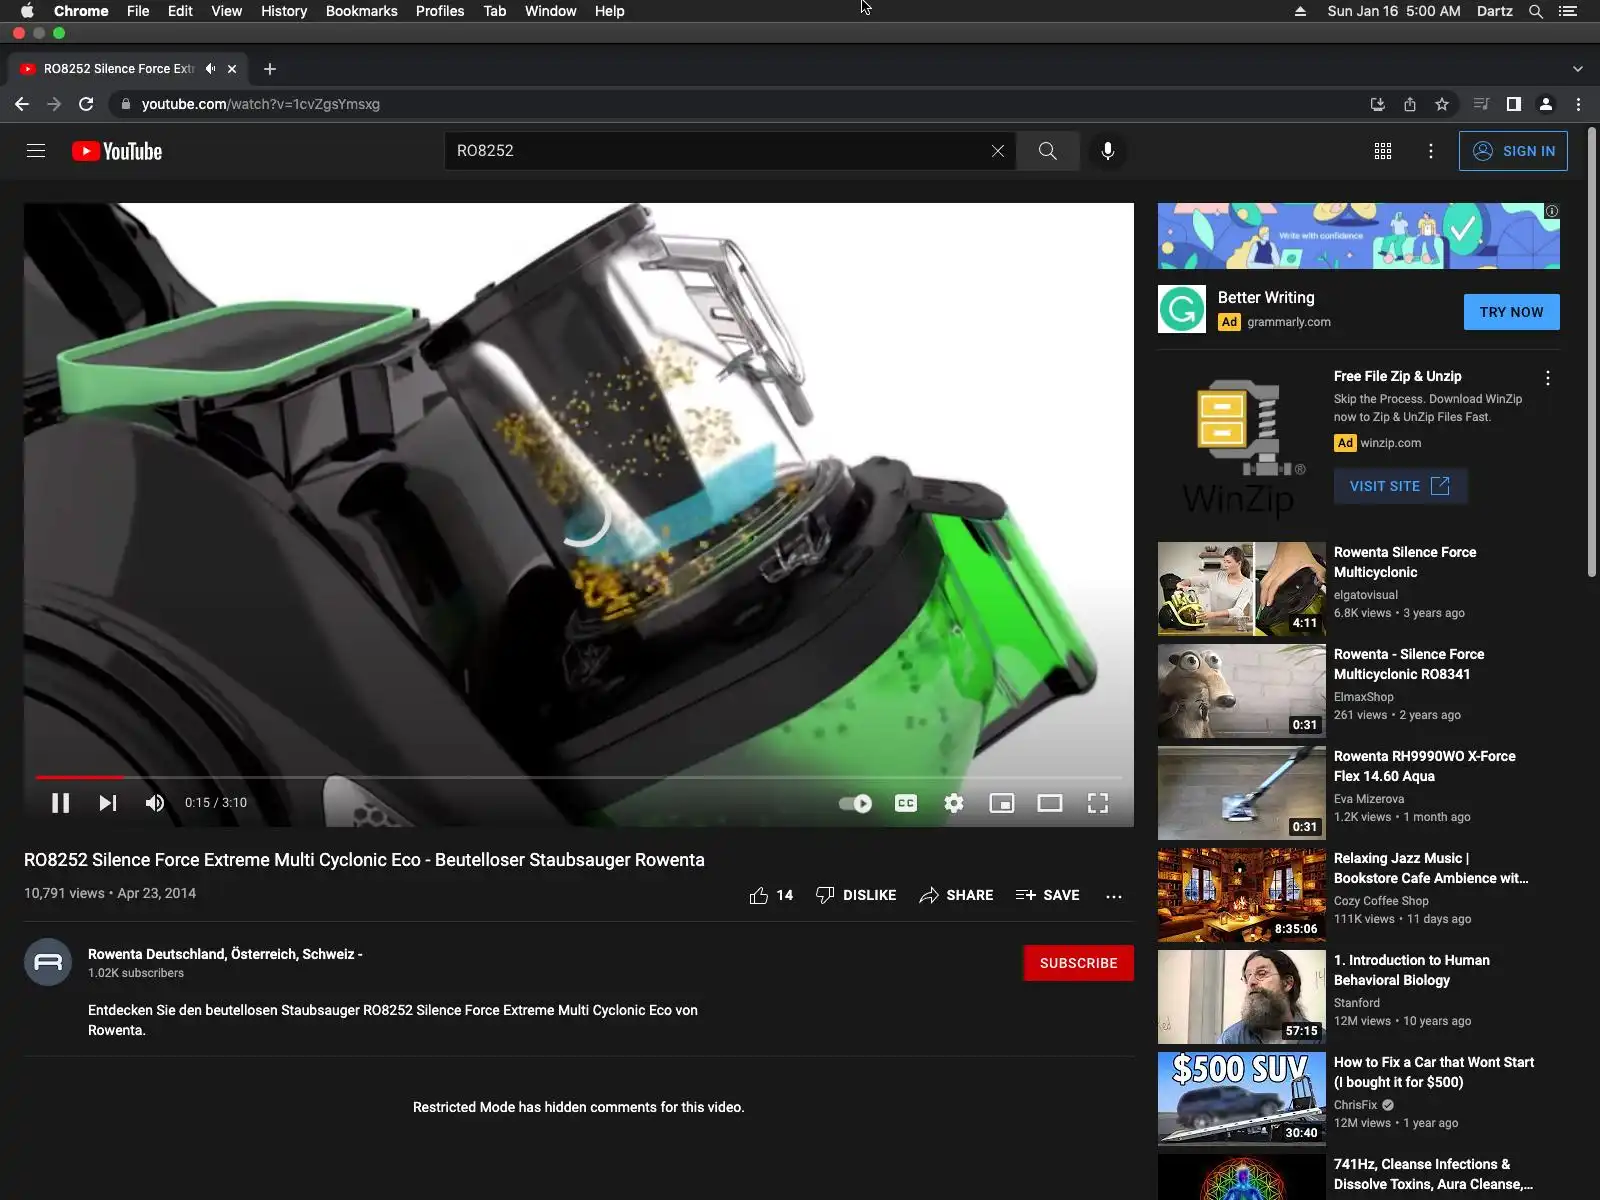The width and height of the screenshot is (1600, 1200).
Task: Install or download page icon in address bar
Action: click(1378, 104)
